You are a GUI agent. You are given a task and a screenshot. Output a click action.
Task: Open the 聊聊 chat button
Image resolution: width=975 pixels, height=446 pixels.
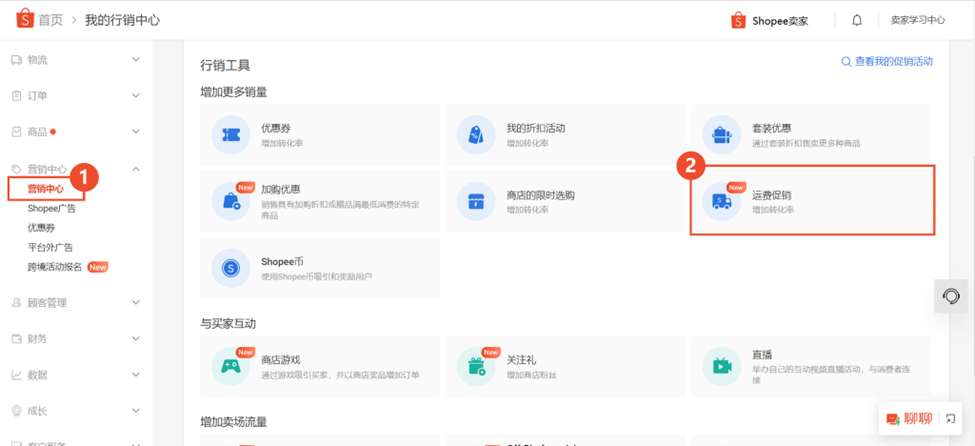pyautogui.click(x=911, y=419)
